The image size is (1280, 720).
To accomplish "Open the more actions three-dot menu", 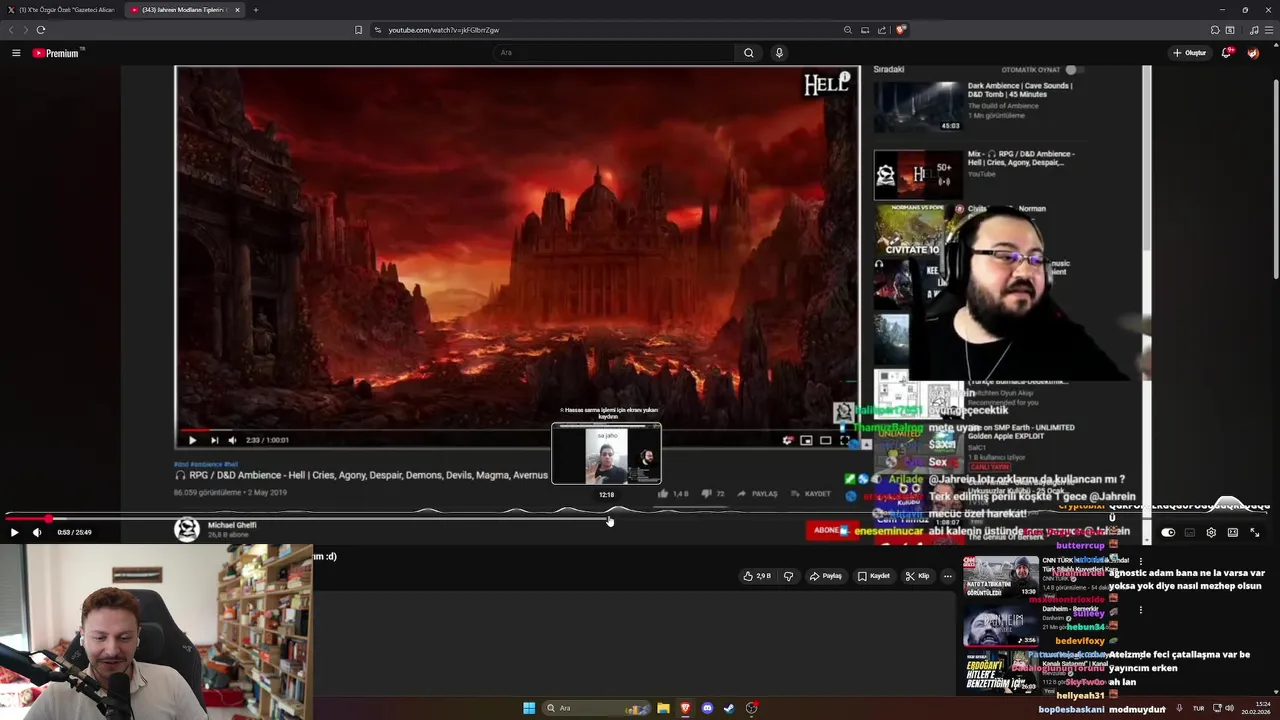I will tap(948, 576).
